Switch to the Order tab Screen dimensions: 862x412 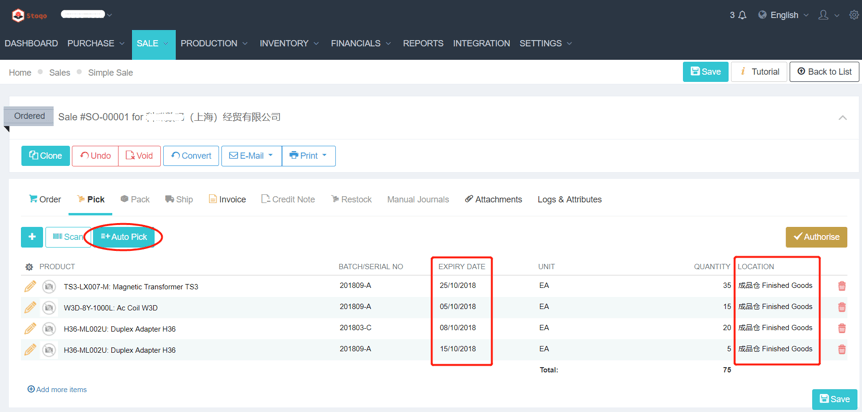[45, 200]
